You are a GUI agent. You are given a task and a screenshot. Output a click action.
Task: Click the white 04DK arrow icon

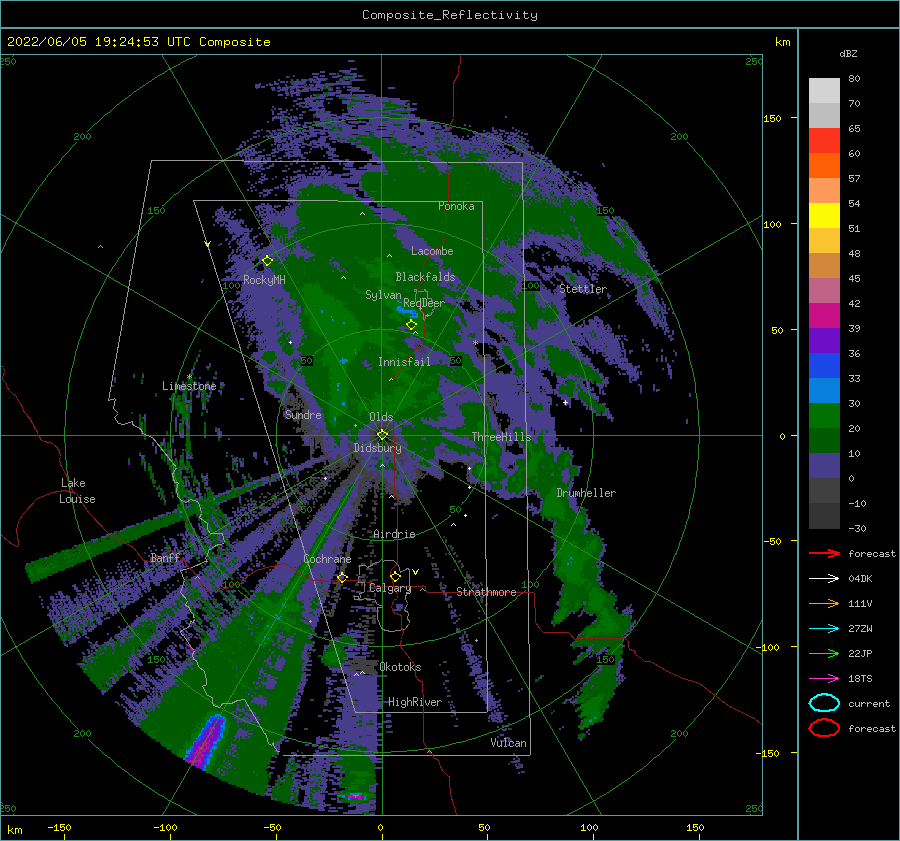824,579
